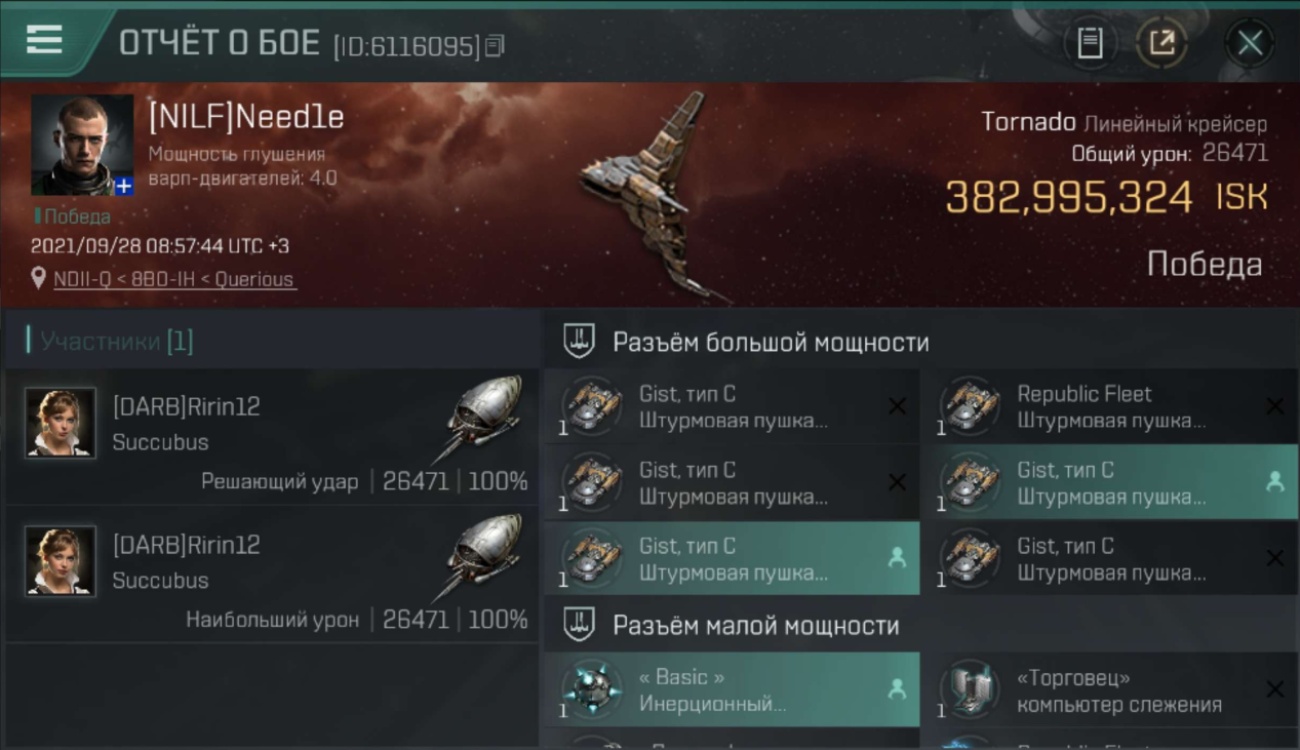1300x750 pixels.
Task: Click the share export icon
Action: [1162, 43]
